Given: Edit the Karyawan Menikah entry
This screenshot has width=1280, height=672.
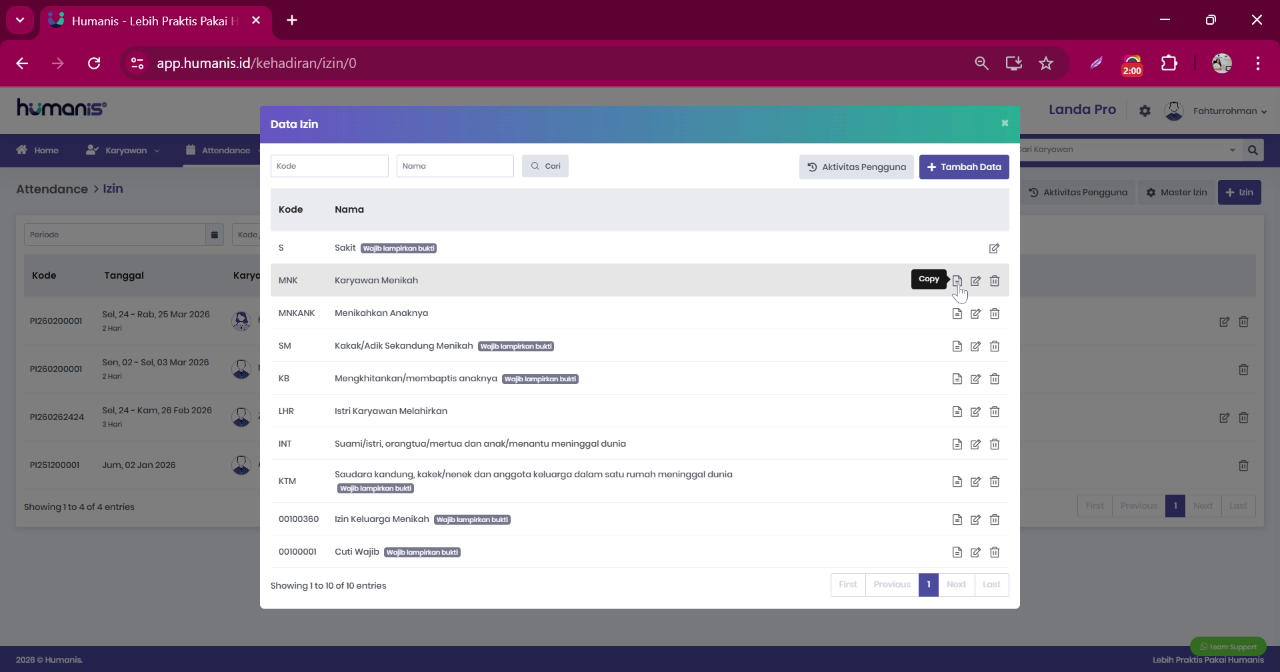Looking at the screenshot, I should click(x=976, y=281).
